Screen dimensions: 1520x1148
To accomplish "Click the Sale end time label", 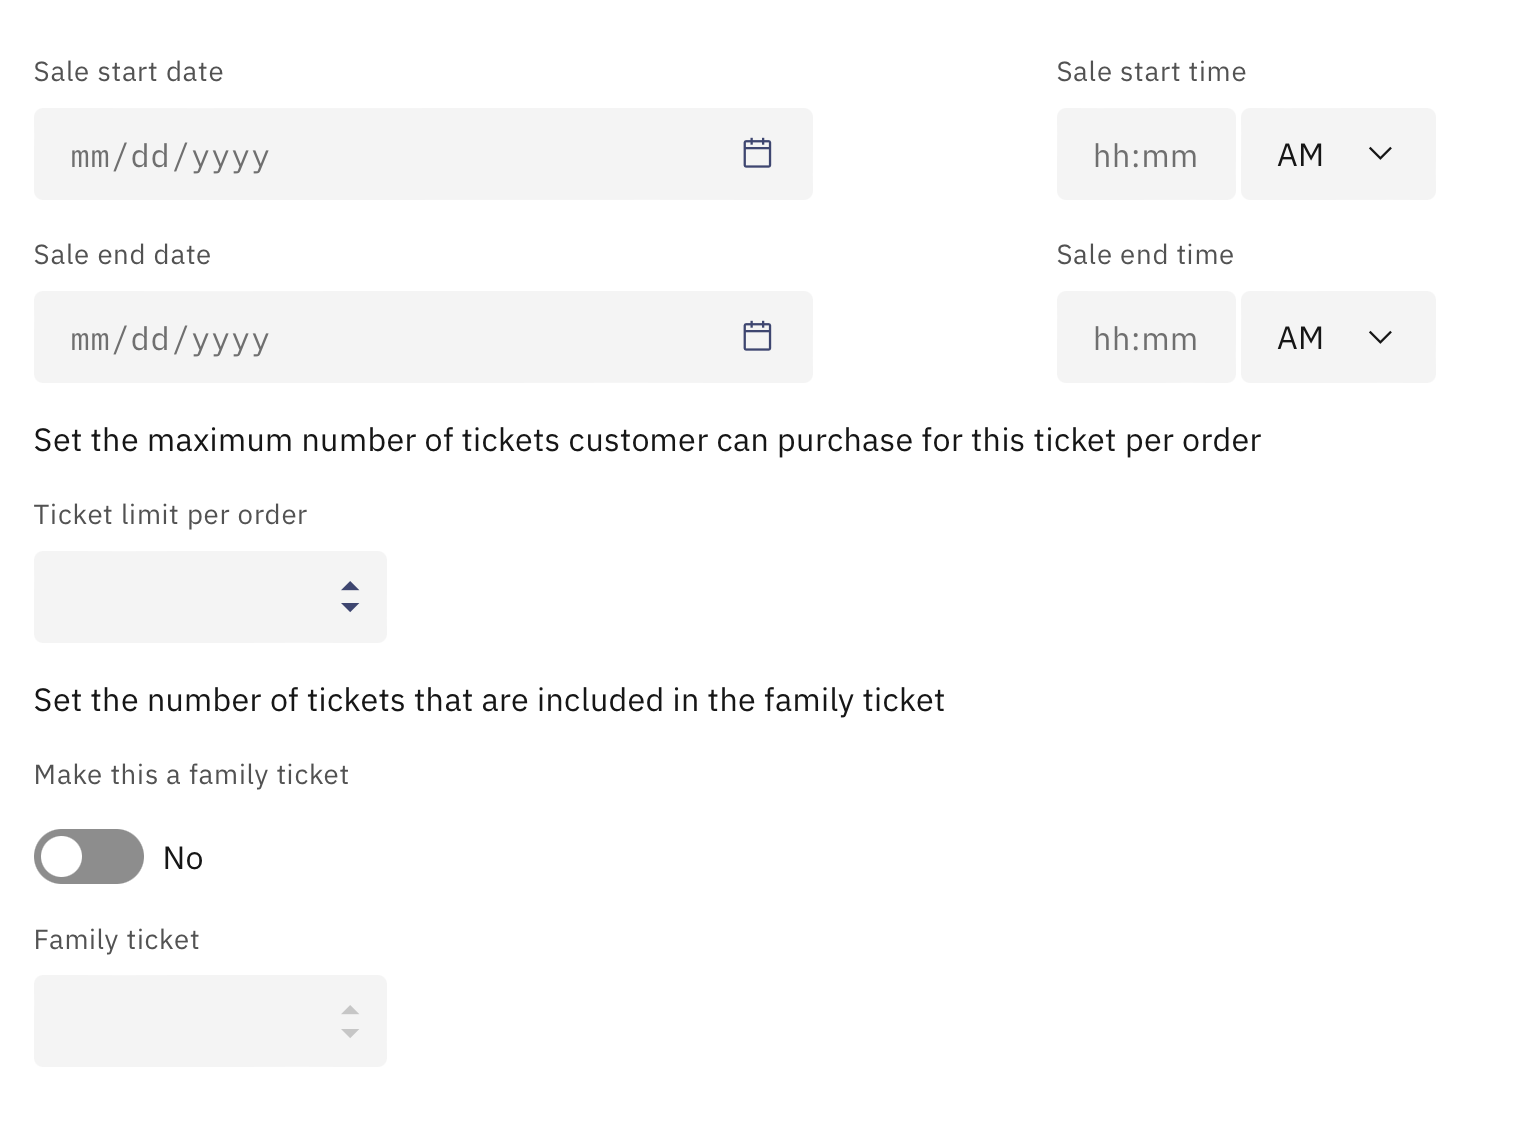I will 1145,254.
